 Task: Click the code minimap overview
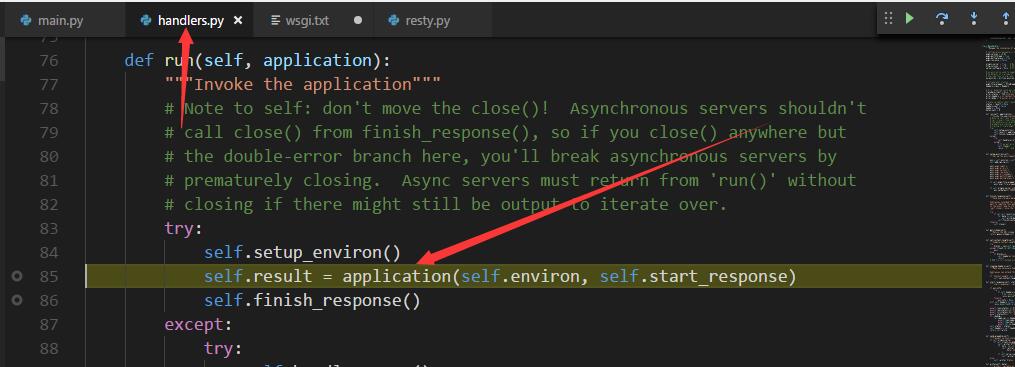[998, 201]
